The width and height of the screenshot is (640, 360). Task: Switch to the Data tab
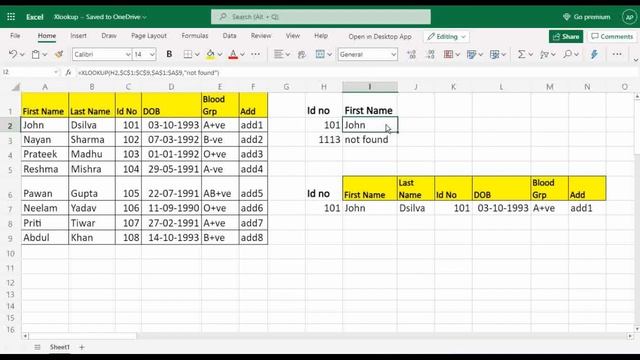pos(229,36)
